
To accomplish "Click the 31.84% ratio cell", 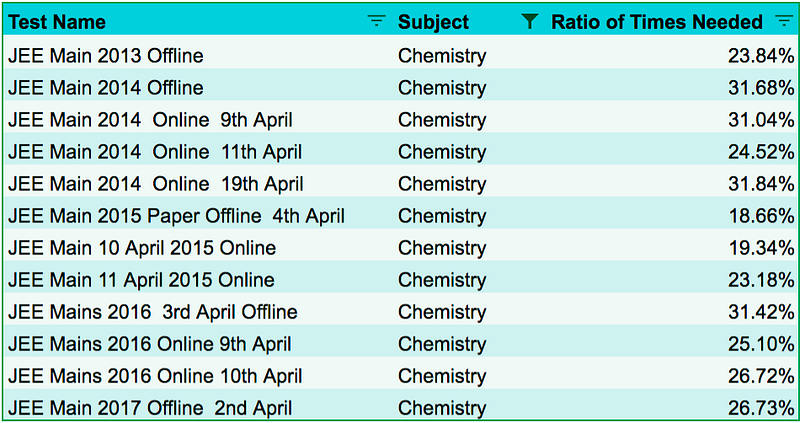I will pyautogui.click(x=761, y=184).
